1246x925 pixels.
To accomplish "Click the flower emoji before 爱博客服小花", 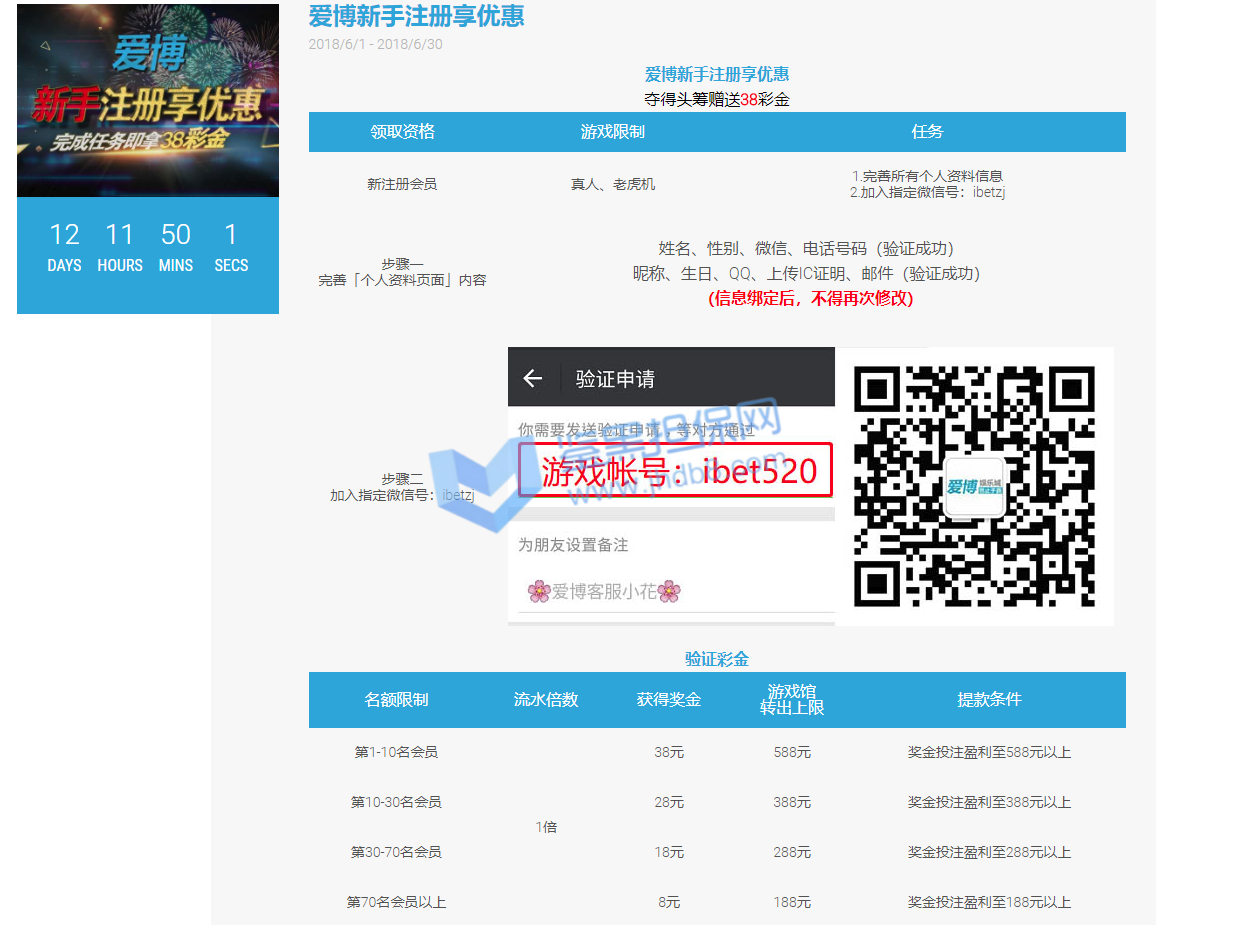I will [539, 592].
